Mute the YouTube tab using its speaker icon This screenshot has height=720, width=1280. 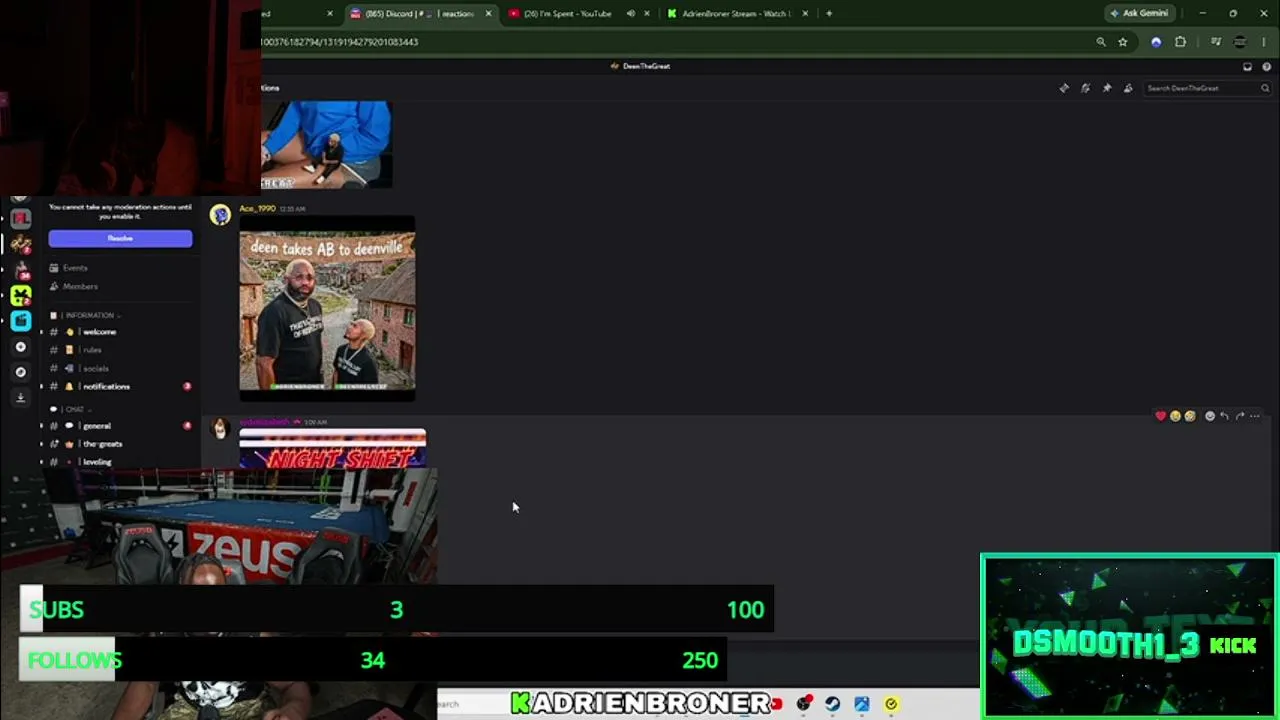pos(630,14)
